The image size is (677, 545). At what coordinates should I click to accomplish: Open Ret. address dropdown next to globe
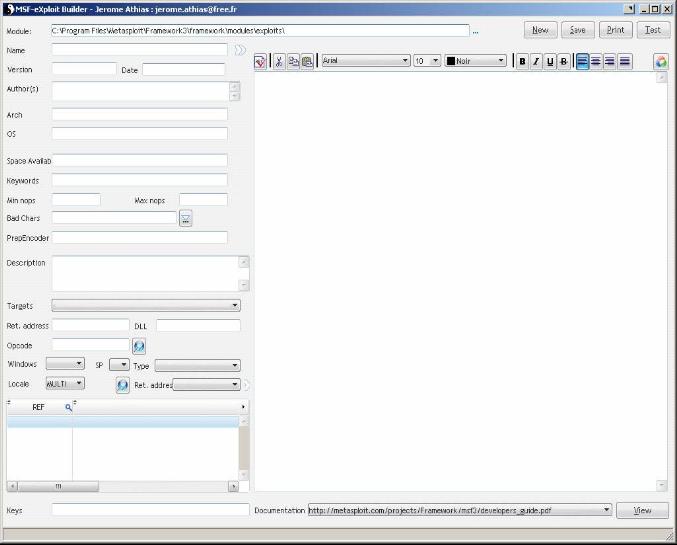[x=207, y=384]
